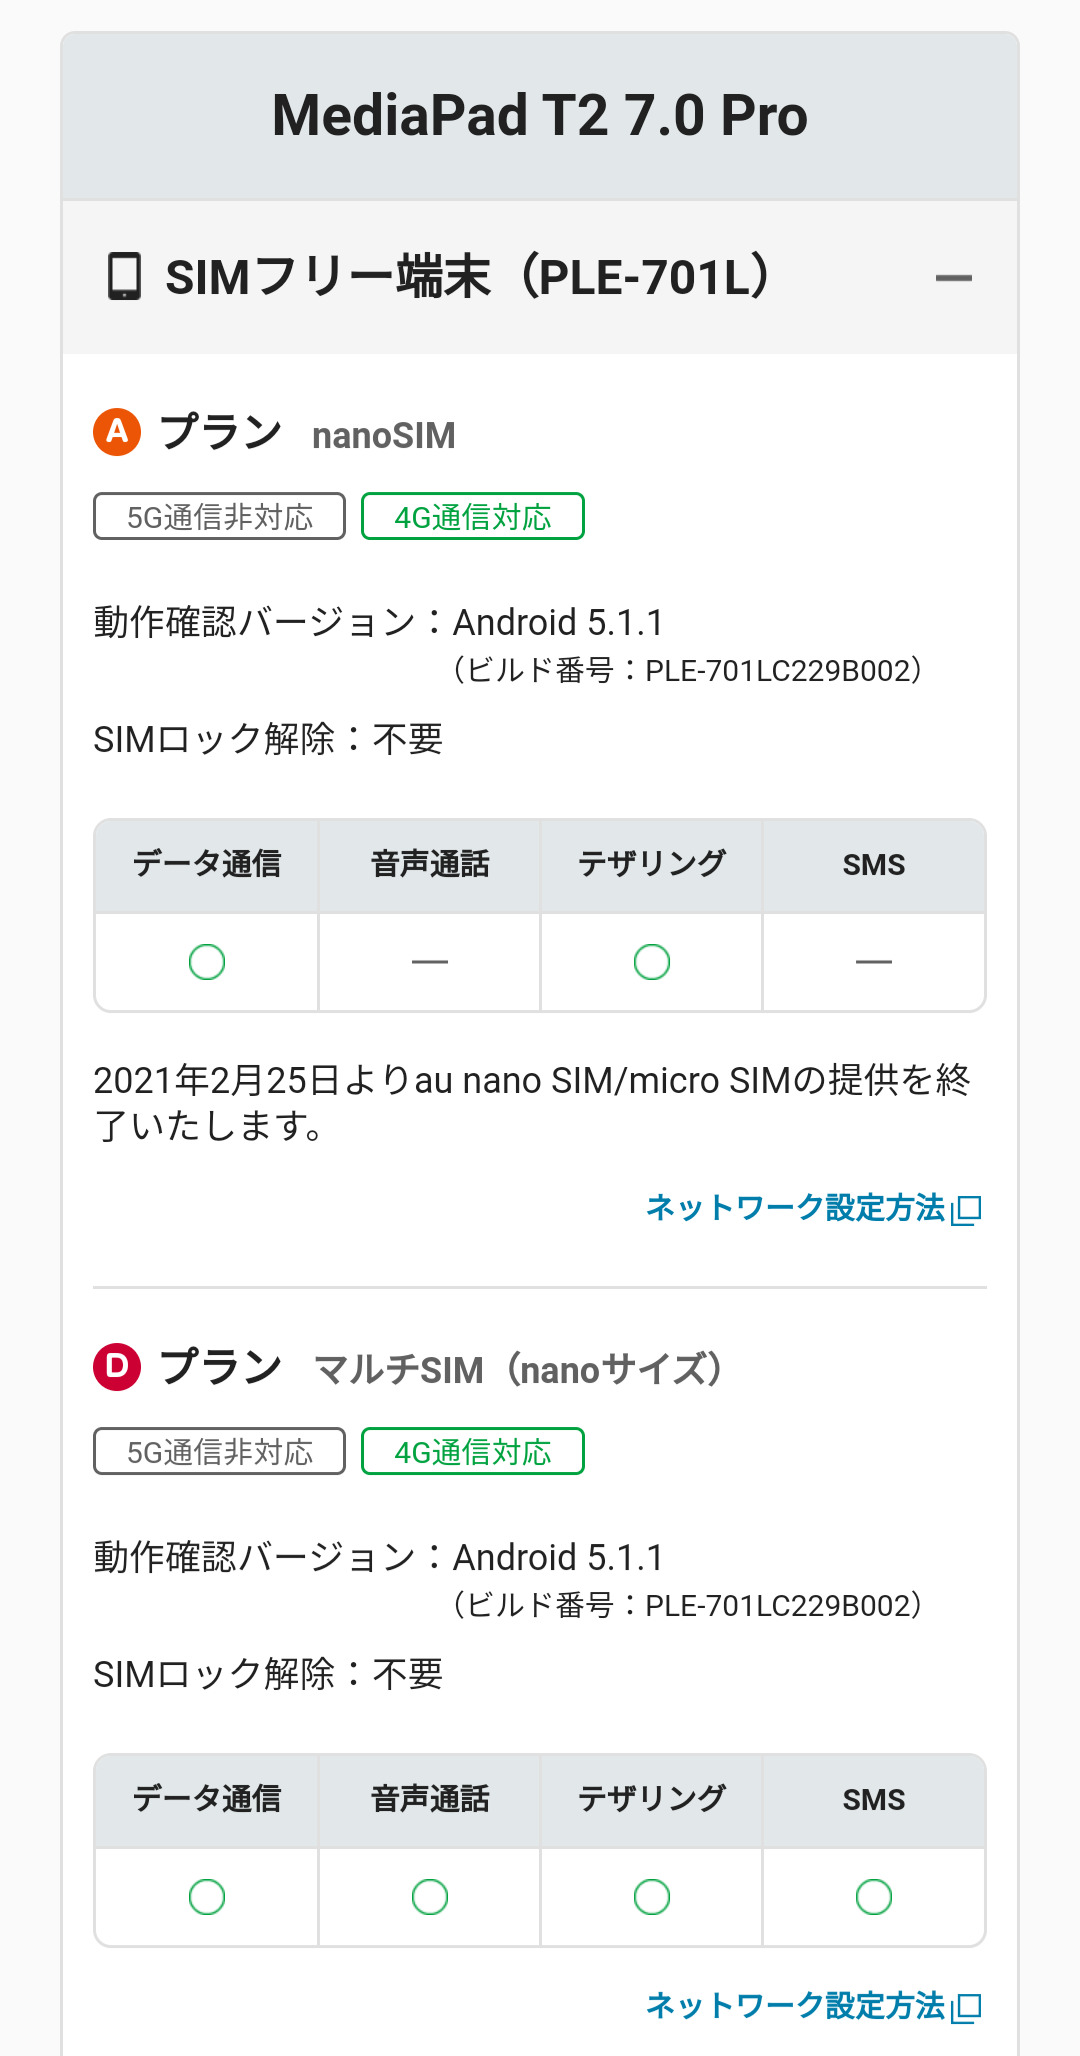1080x2056 pixels.
Task: Open the D plan ネットワーク設定方法 link
Action: point(795,2005)
